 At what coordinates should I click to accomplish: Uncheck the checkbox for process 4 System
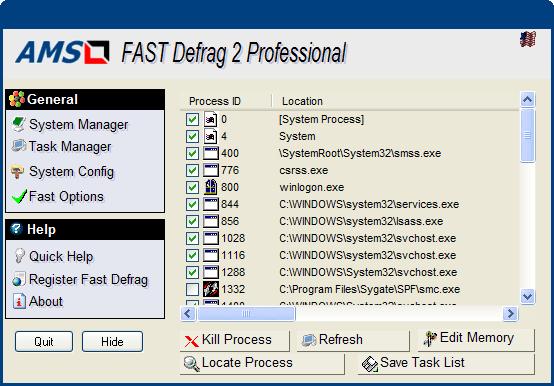[x=192, y=136]
